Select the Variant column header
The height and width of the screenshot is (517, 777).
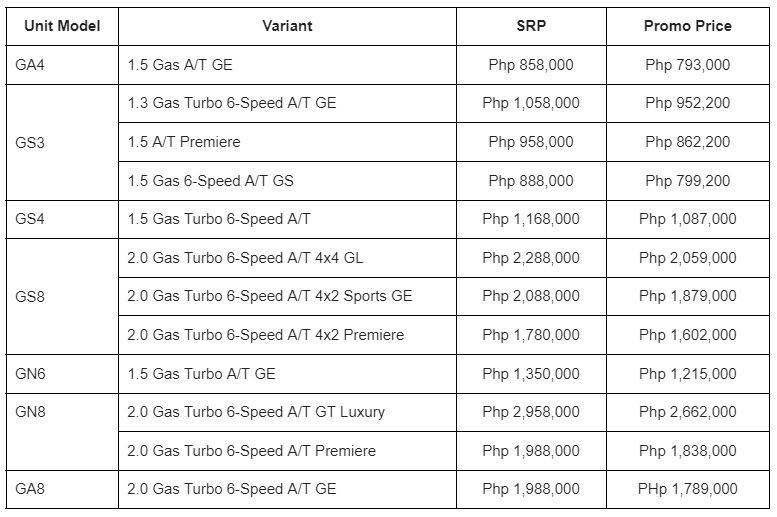click(287, 26)
